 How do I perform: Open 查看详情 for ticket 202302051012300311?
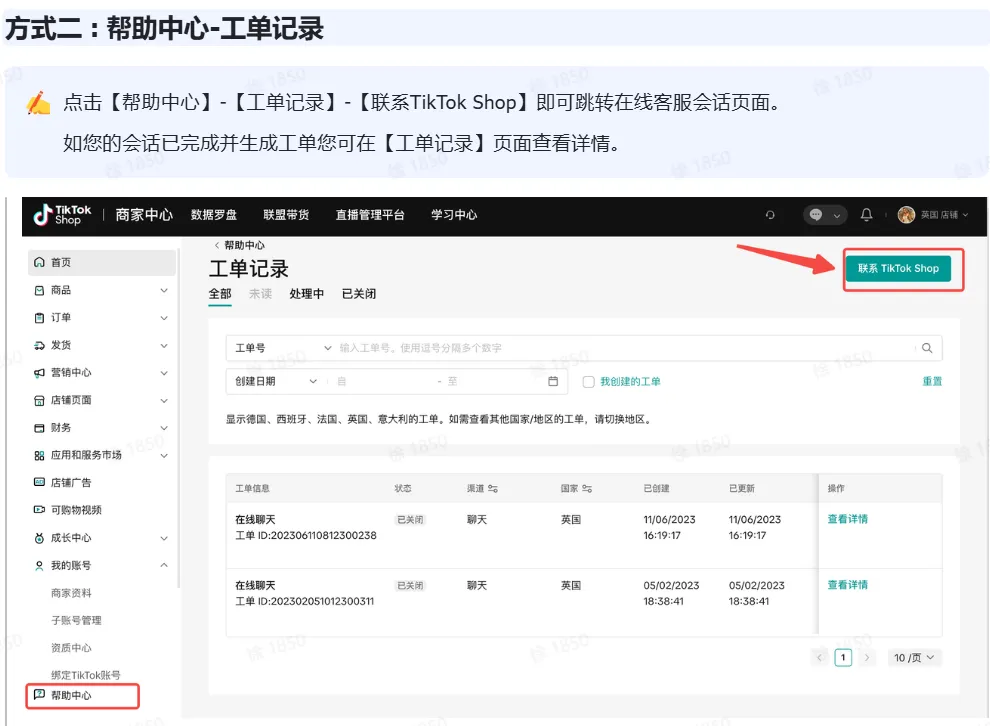point(847,585)
